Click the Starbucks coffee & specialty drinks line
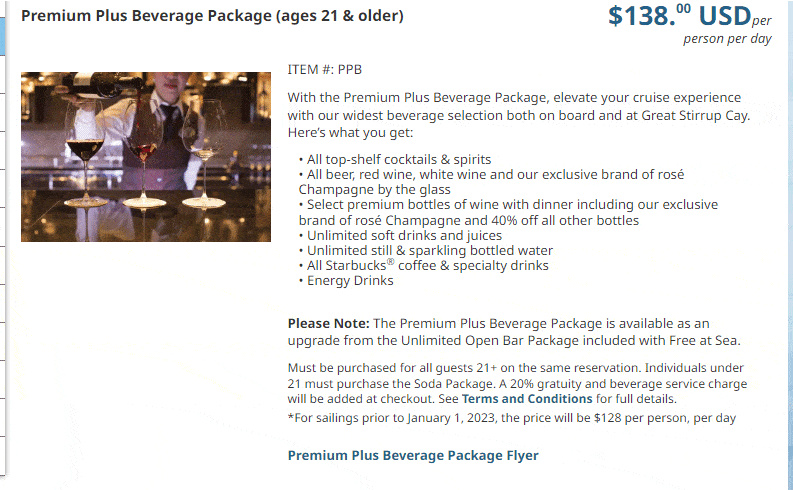Screen dimensions: 793x490 click(x=423, y=265)
